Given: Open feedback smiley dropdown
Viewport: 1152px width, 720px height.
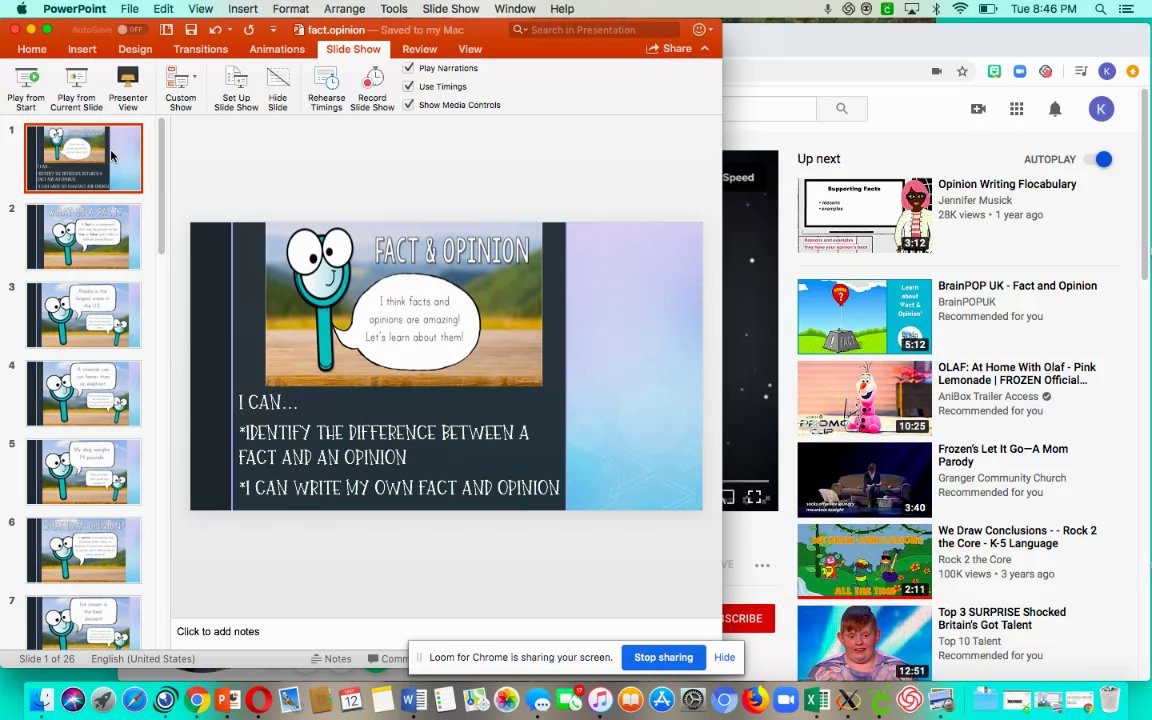Looking at the screenshot, I should tap(702, 29).
